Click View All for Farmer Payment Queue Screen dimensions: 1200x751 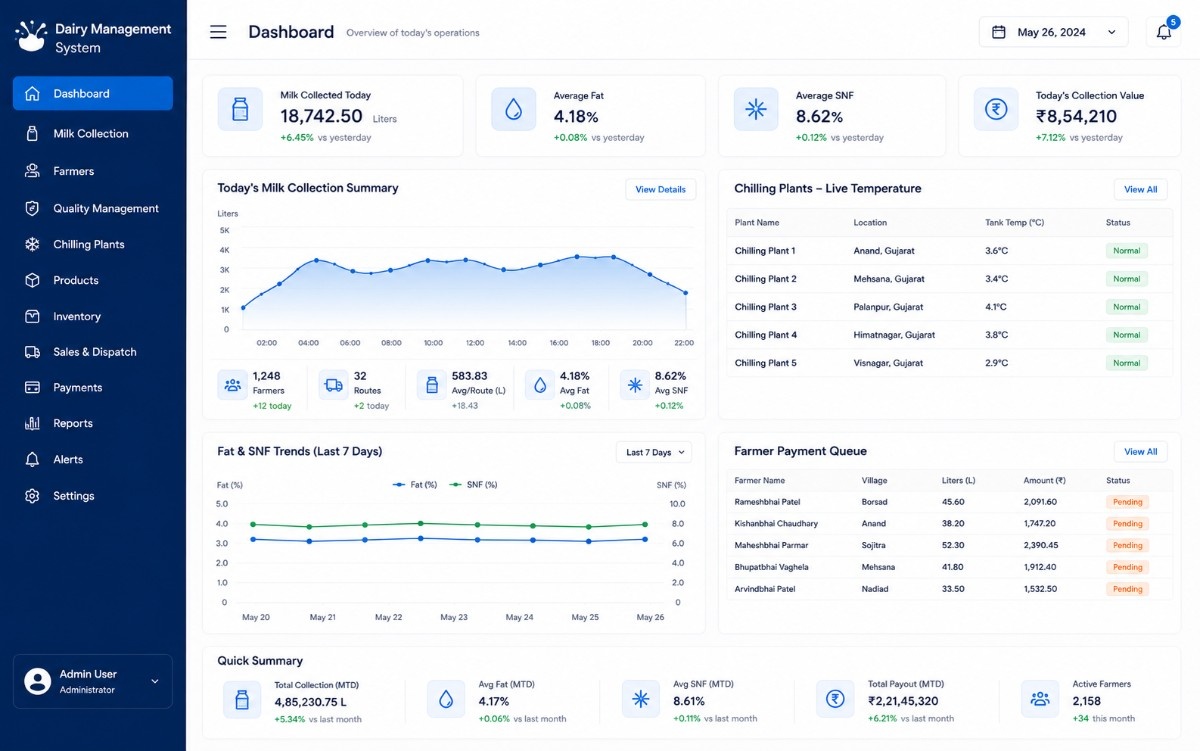pos(1140,452)
